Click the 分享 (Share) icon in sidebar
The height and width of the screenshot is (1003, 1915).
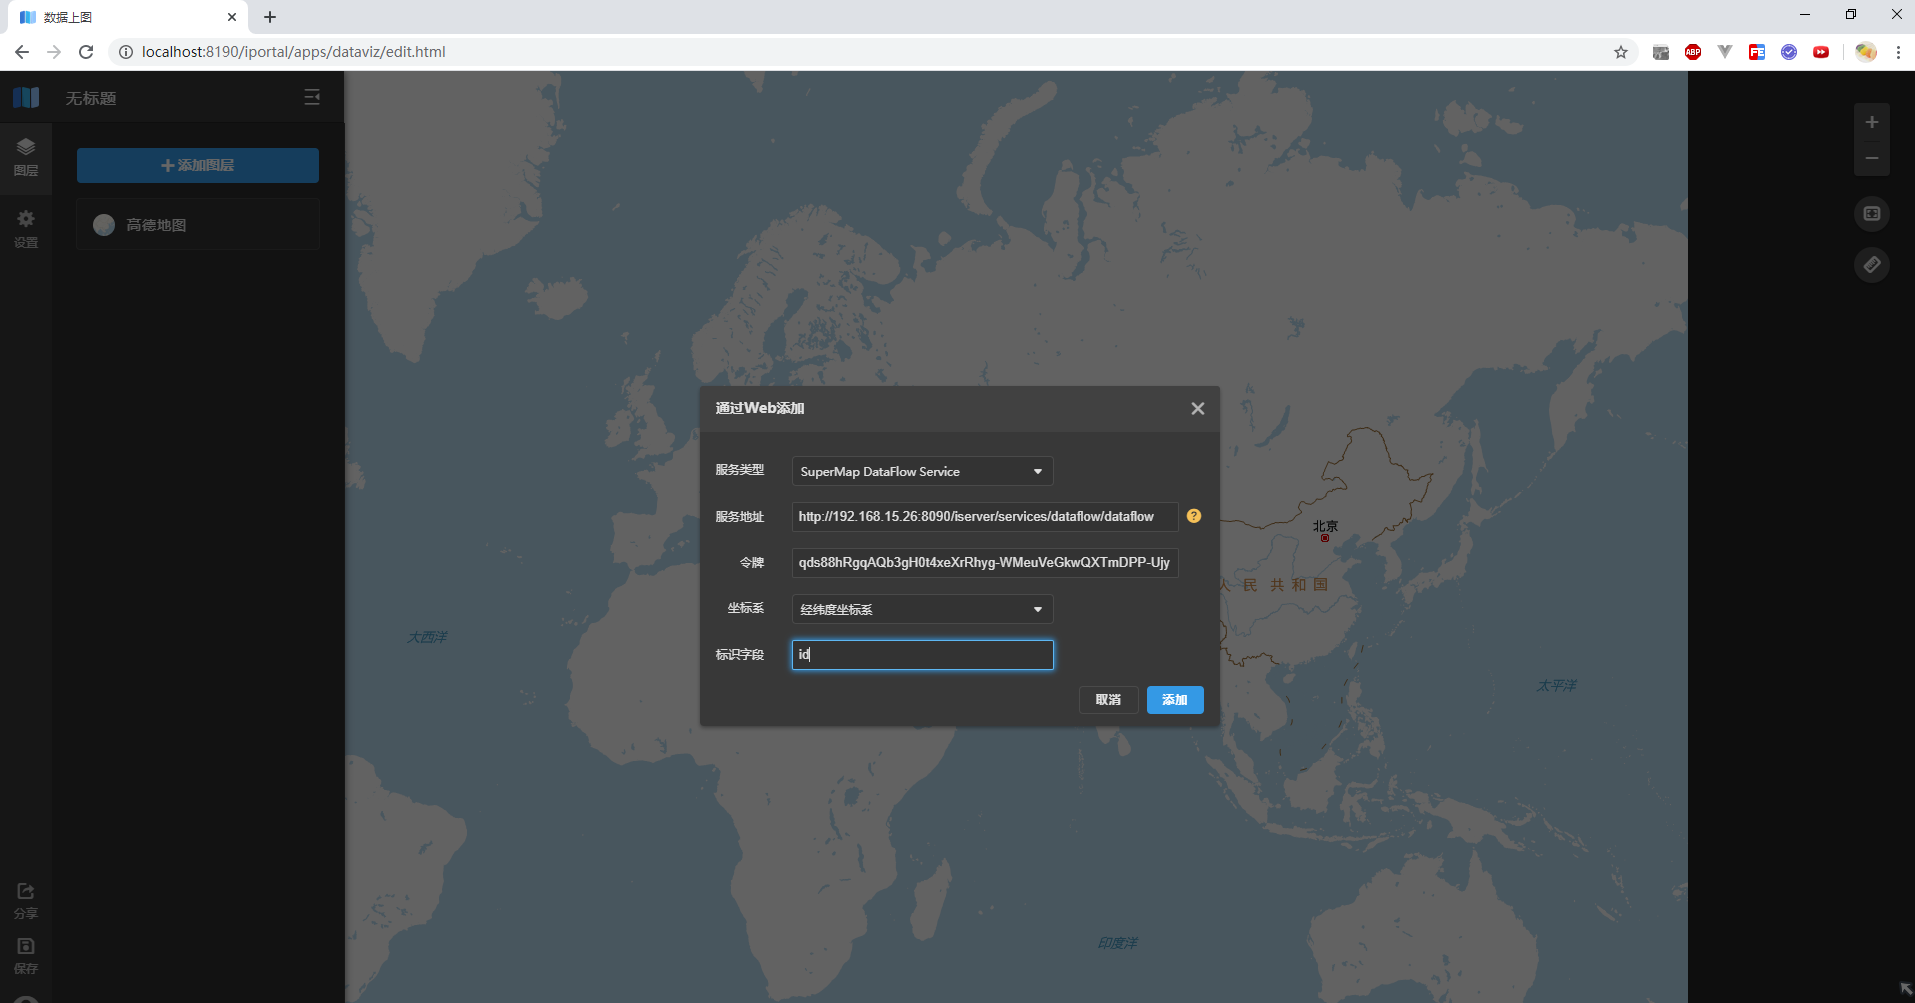coord(25,899)
